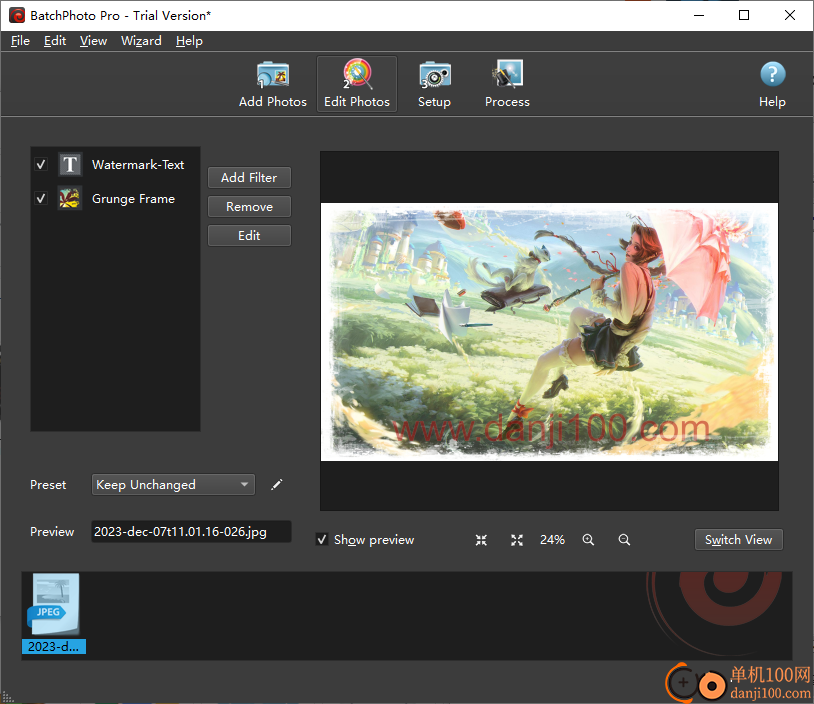This screenshot has height=704, width=814.
Task: Minimize the BatchPhoto Pro window
Action: tap(699, 16)
